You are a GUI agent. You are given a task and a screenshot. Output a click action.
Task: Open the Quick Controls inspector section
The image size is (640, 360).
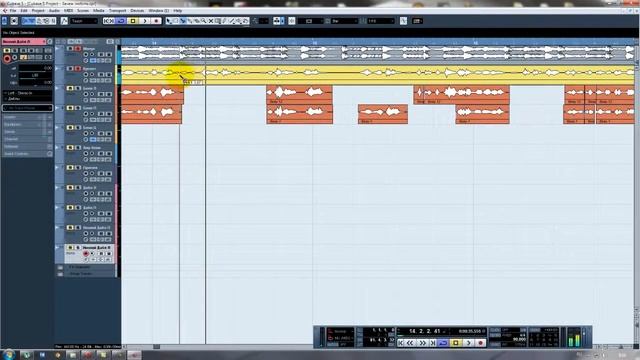(x=26, y=154)
